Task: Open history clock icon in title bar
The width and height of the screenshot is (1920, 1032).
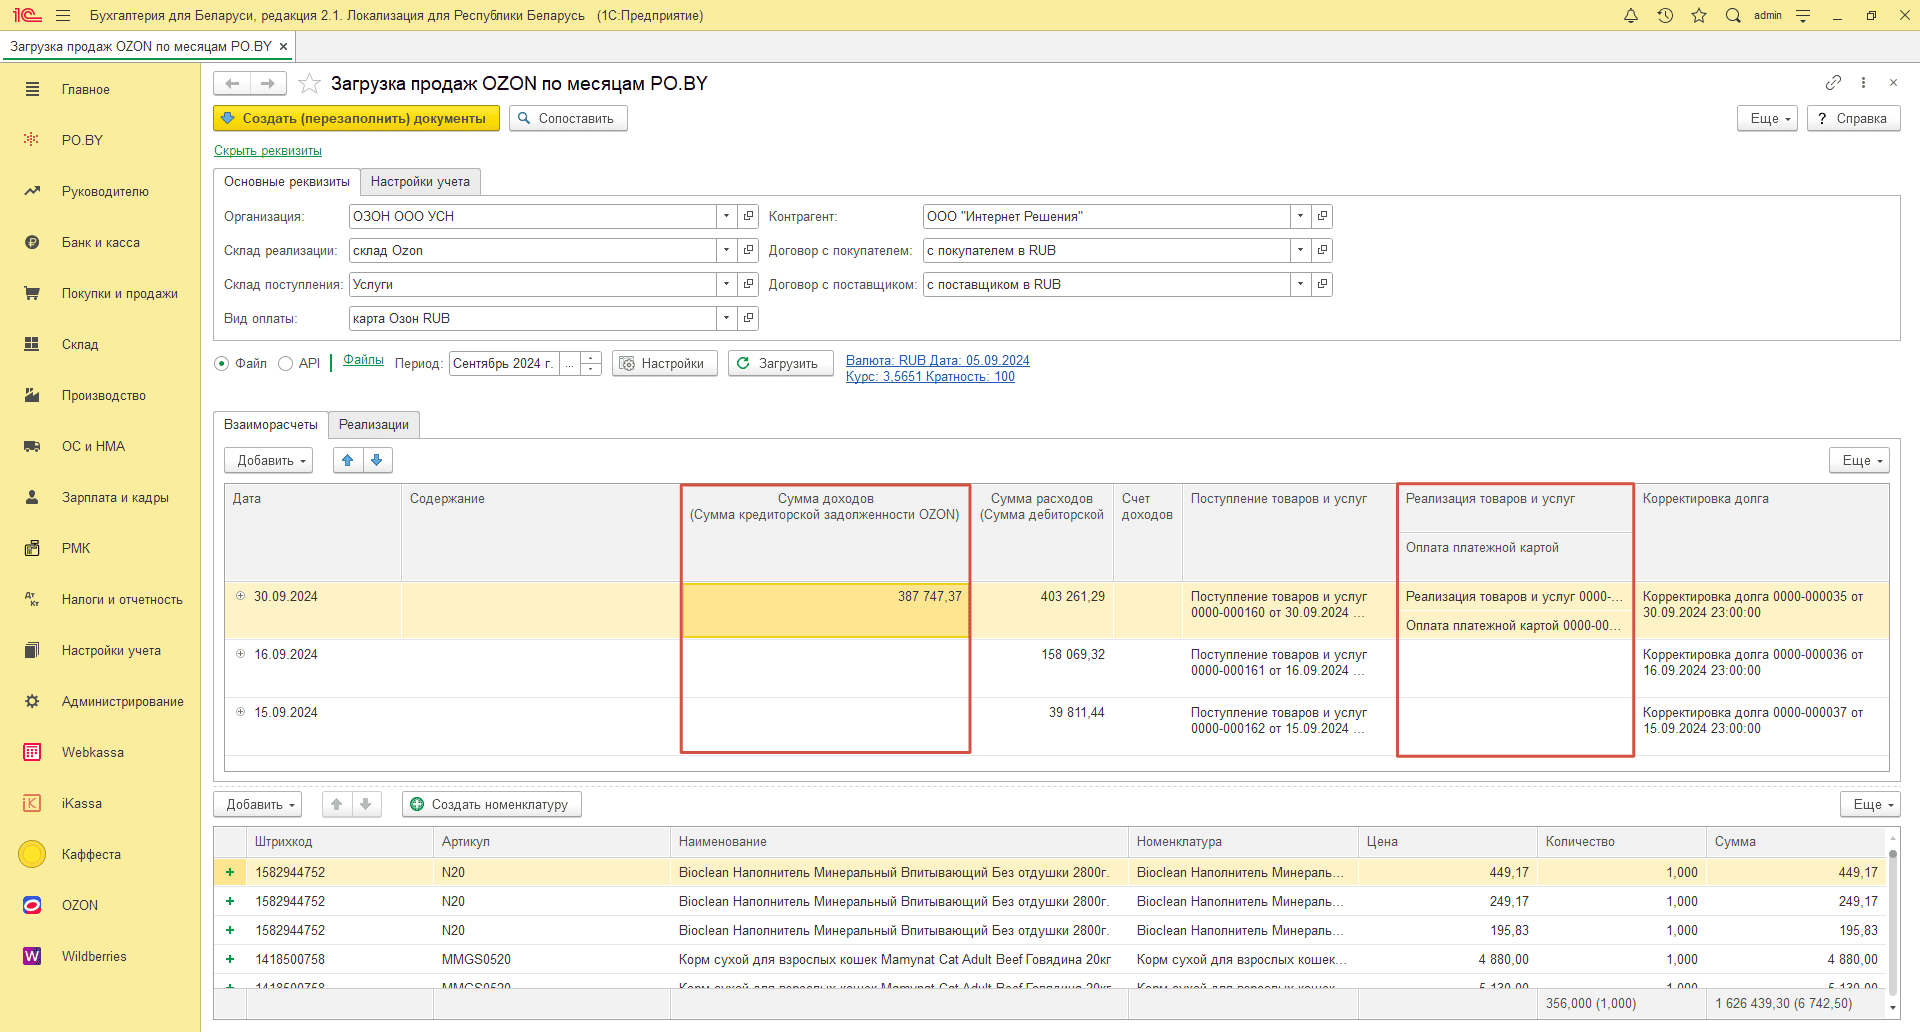Action: (x=1665, y=15)
